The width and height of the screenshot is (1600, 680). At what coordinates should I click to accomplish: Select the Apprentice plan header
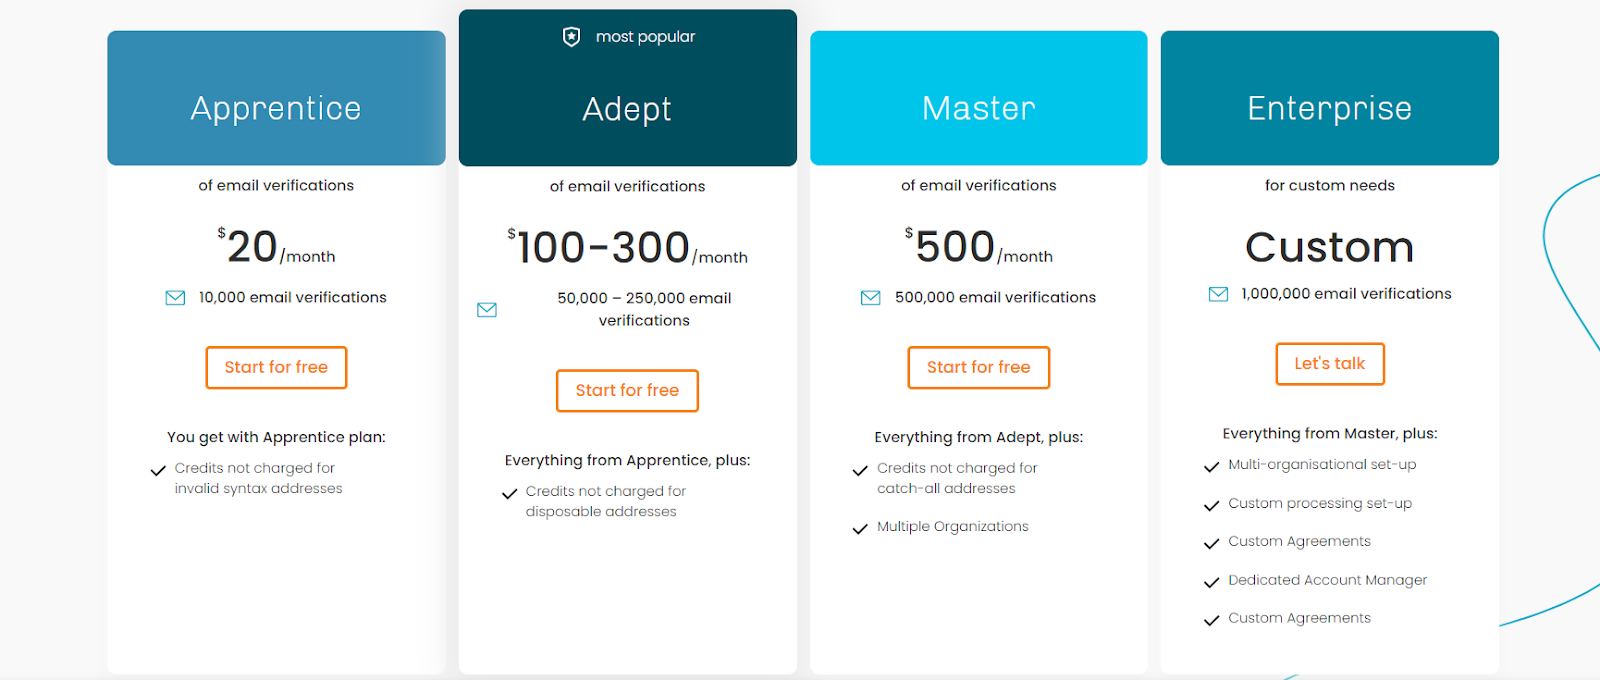(x=276, y=98)
